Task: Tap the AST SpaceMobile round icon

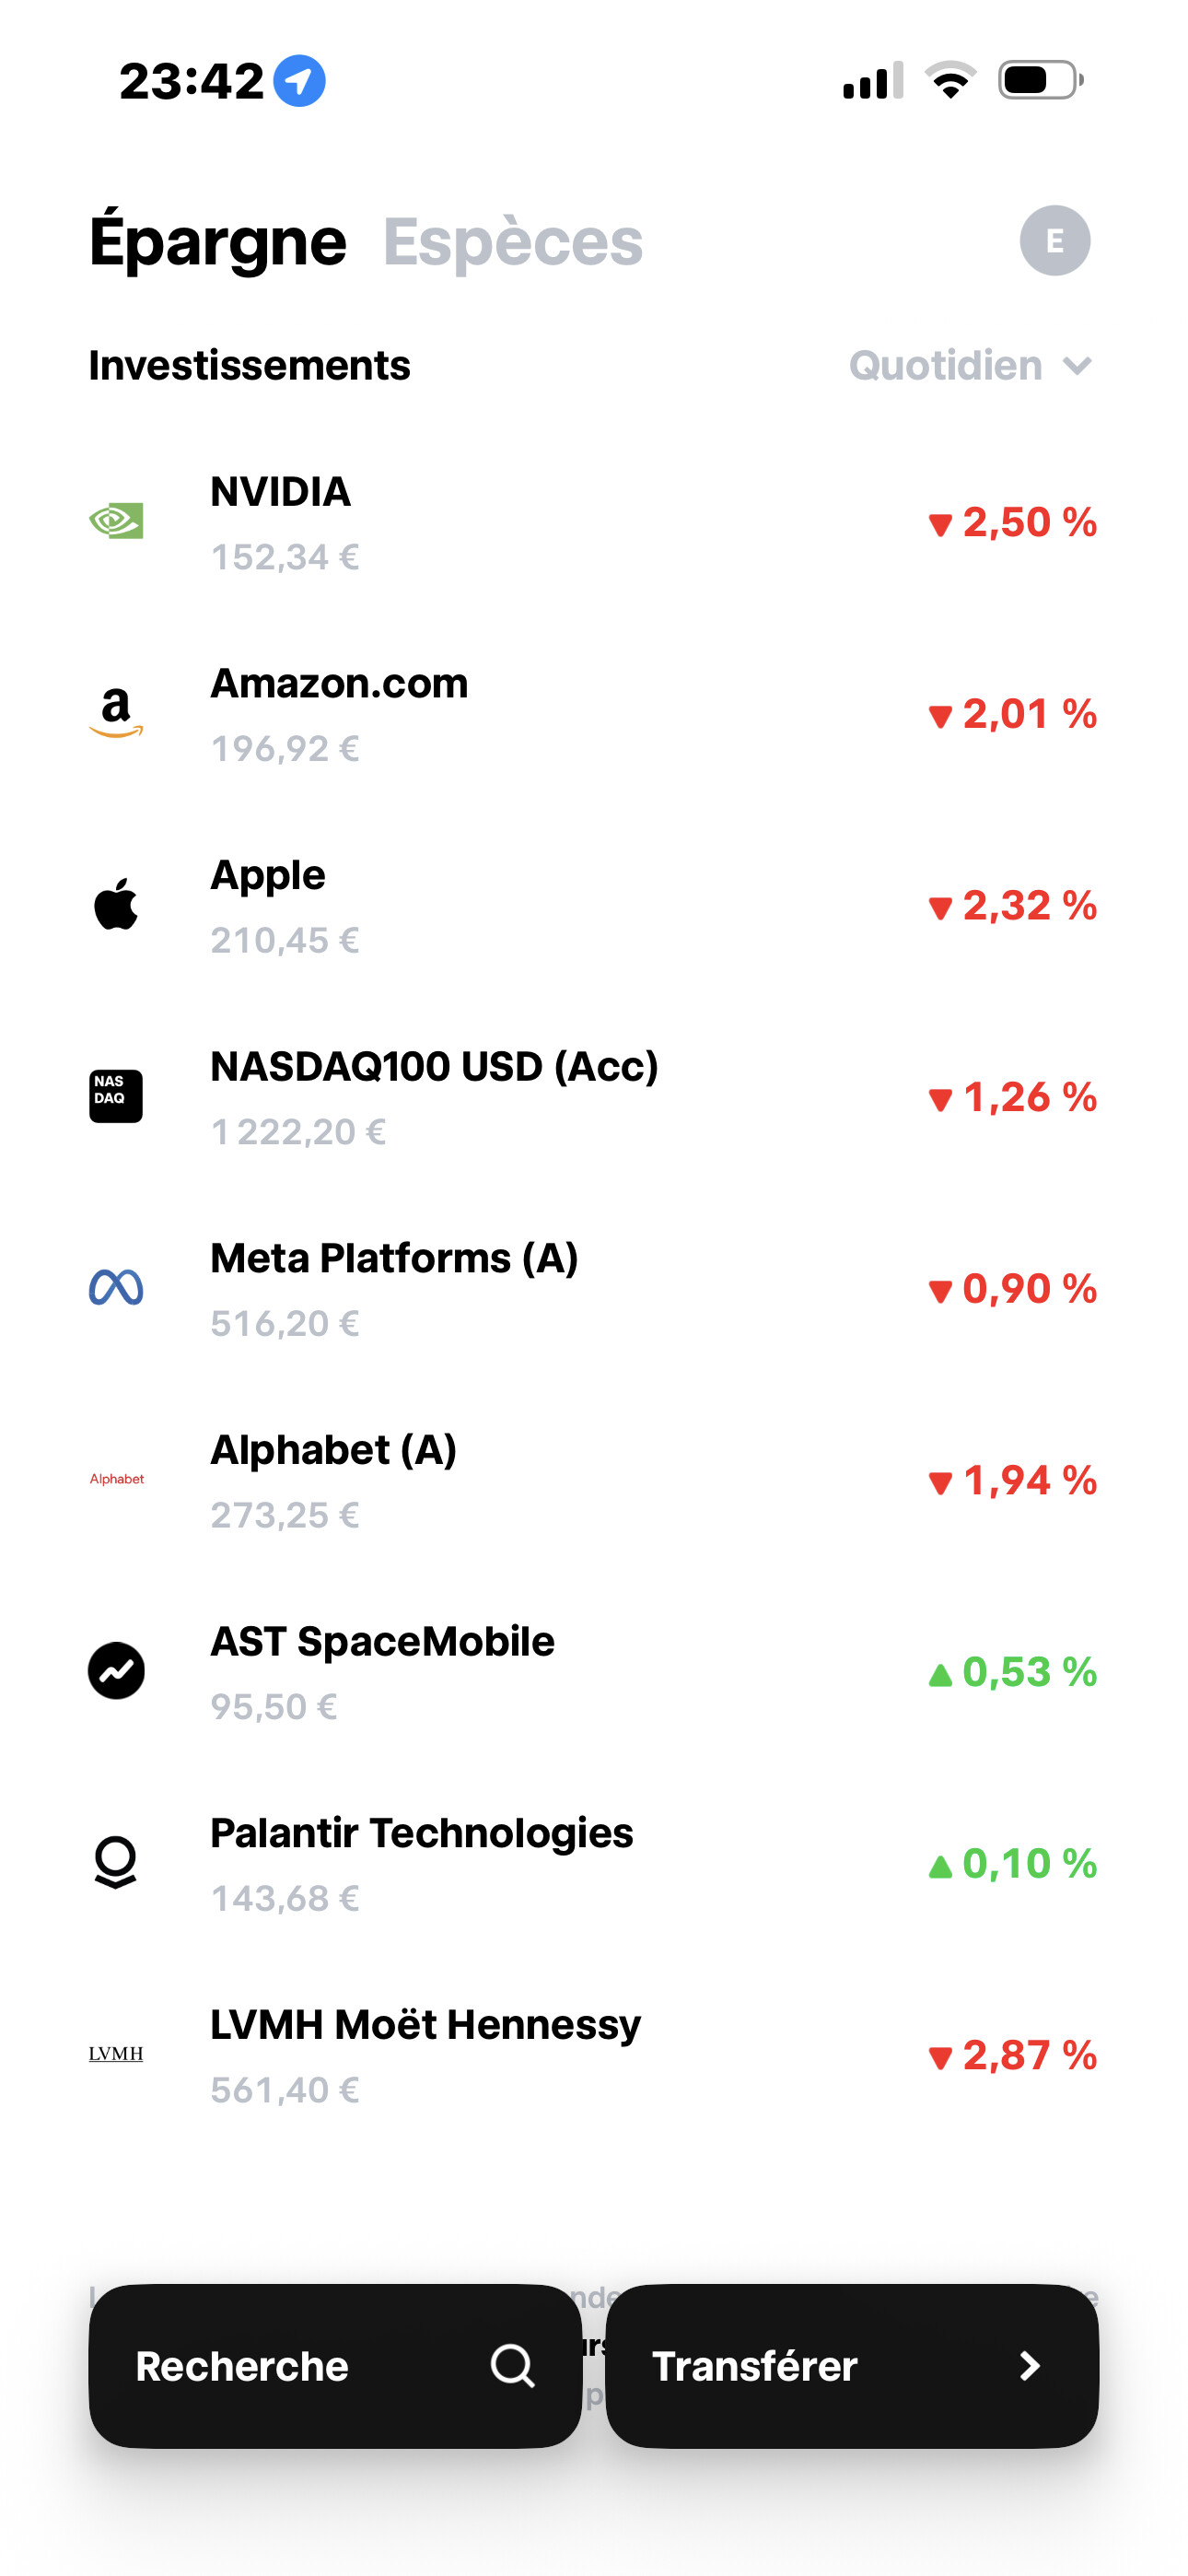Action: [x=116, y=1671]
